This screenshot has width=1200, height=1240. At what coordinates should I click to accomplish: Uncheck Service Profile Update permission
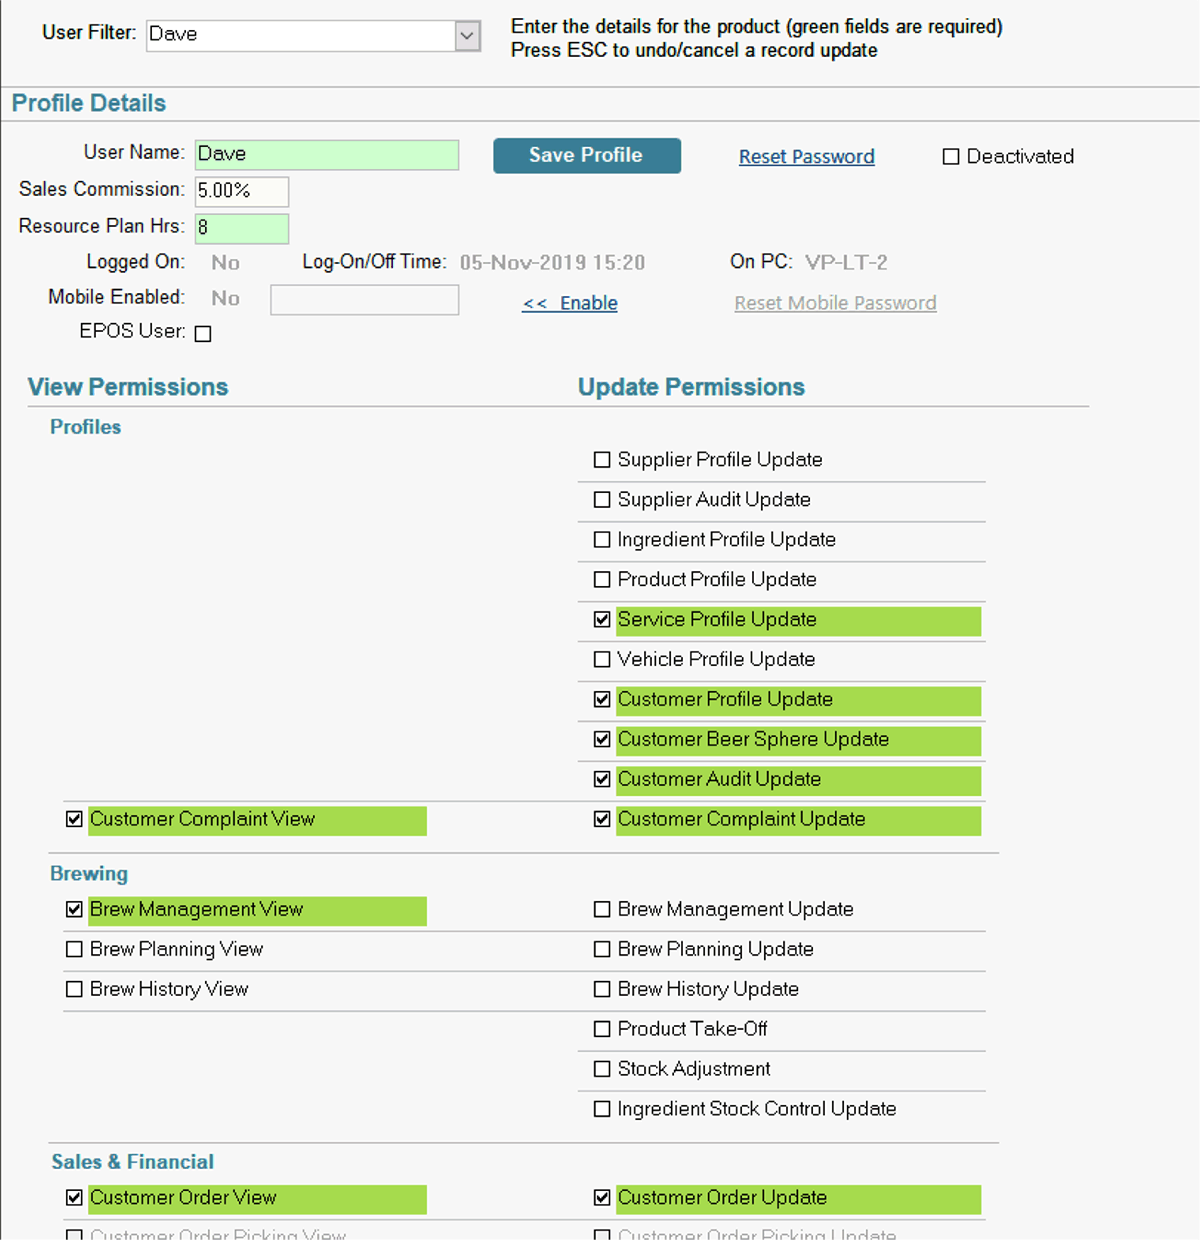click(x=601, y=619)
